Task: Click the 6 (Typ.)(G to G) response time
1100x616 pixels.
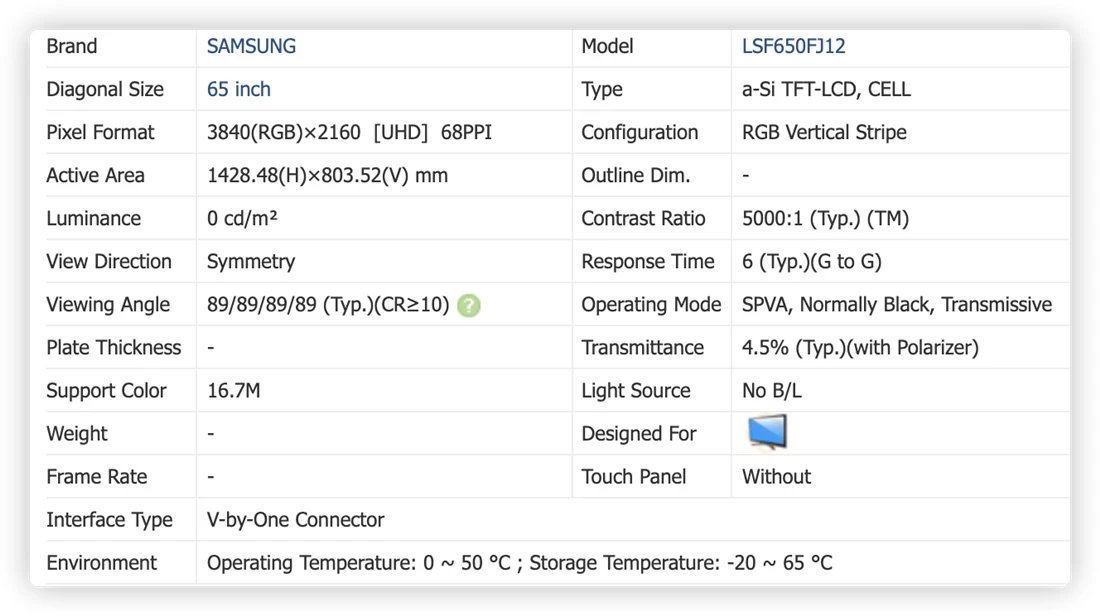Action: [x=812, y=262]
